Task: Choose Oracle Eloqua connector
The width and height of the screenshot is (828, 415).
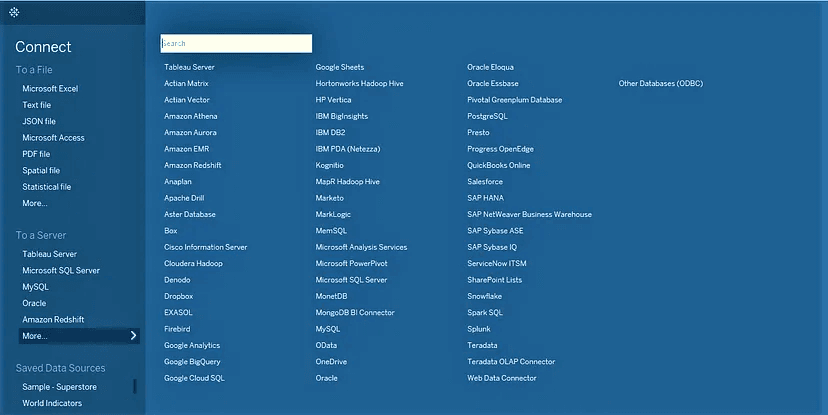Action: pyautogui.click(x=491, y=67)
